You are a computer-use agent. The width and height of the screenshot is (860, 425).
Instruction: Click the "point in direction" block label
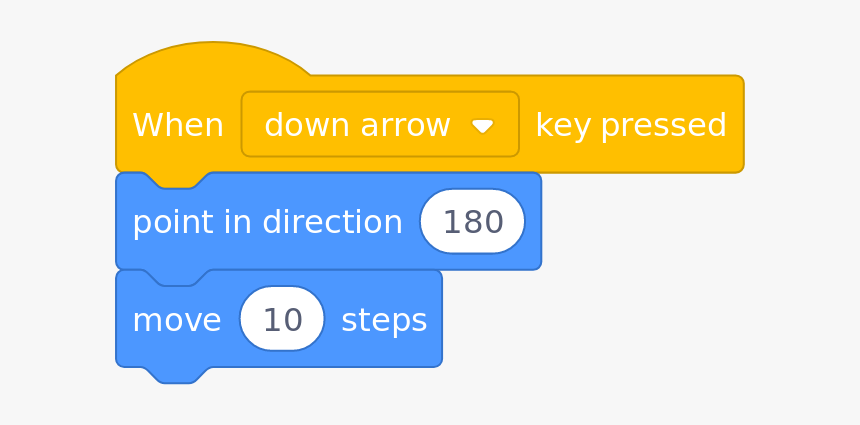click(x=267, y=222)
